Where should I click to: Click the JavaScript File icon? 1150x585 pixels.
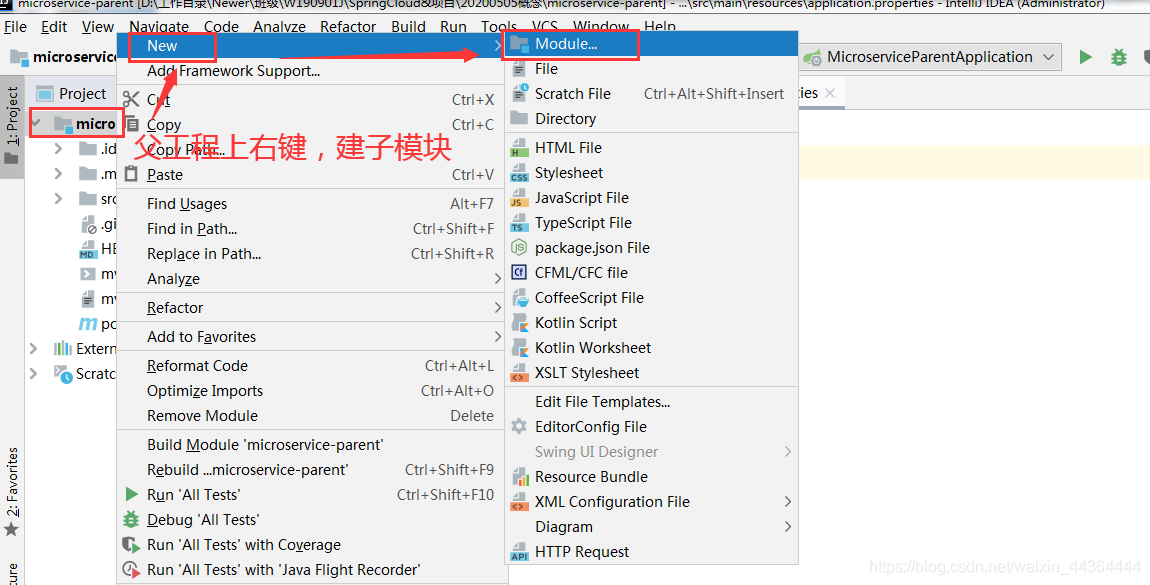pyautogui.click(x=519, y=198)
